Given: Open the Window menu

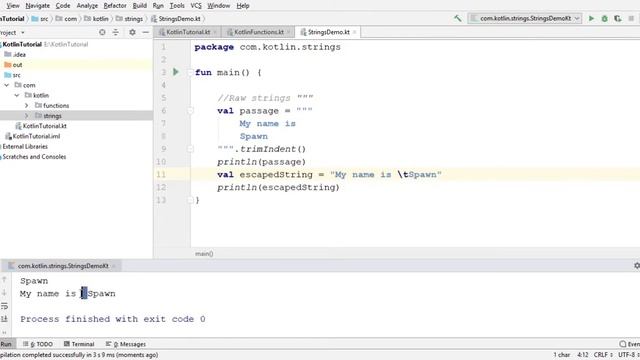Looking at the screenshot, I should click(x=219, y=6).
